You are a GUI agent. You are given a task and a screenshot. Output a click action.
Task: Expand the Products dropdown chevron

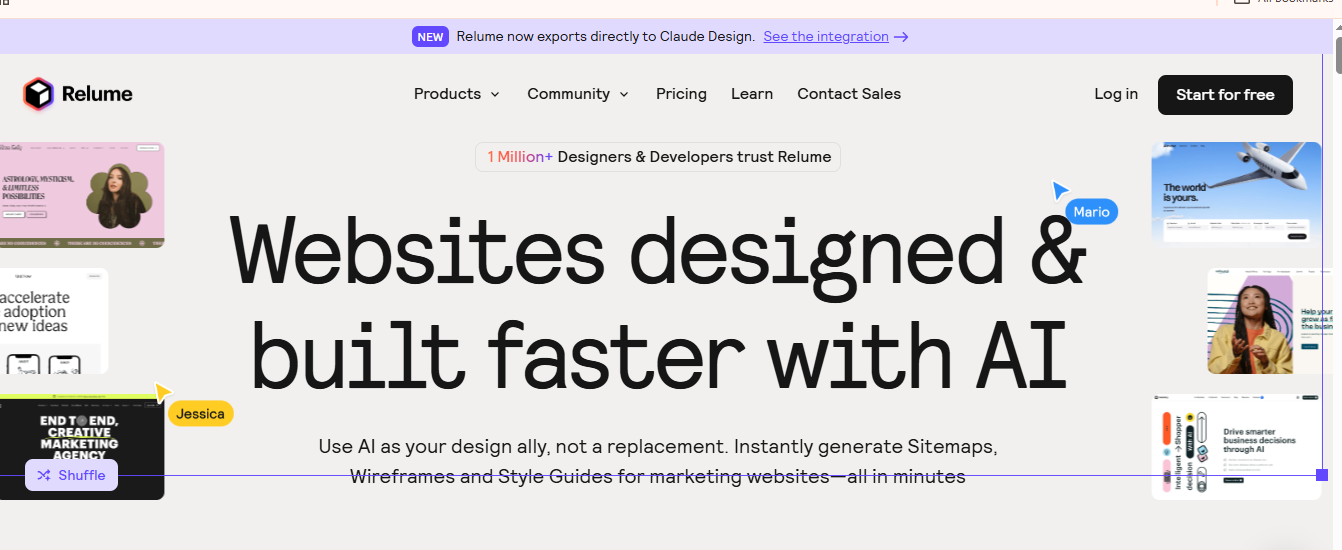494,94
